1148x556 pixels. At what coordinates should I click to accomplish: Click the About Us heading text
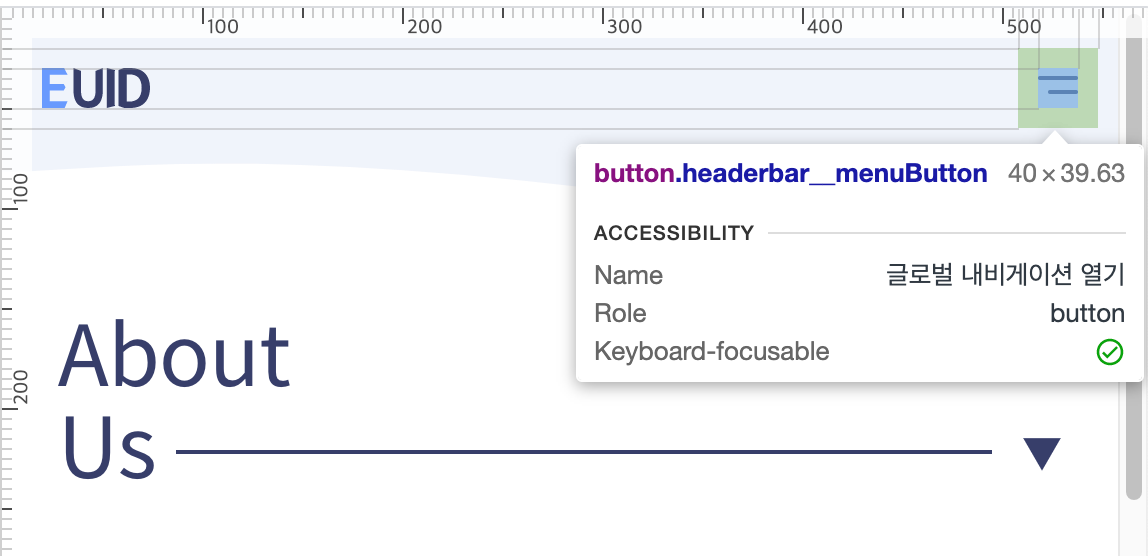[x=174, y=401]
